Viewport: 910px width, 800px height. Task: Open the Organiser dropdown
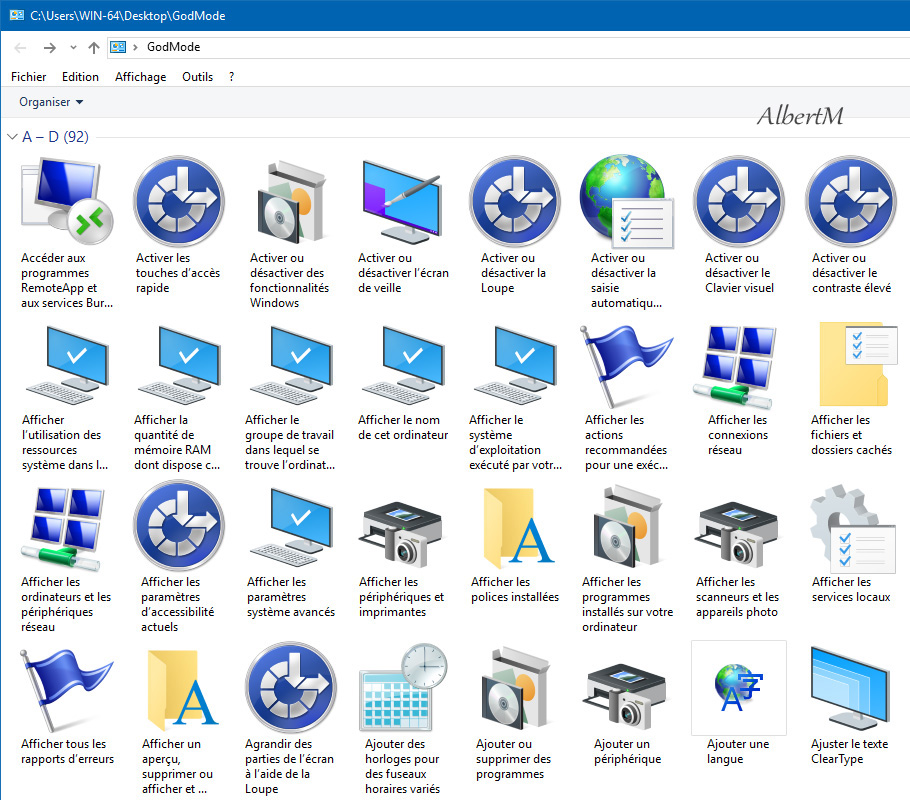[x=51, y=102]
